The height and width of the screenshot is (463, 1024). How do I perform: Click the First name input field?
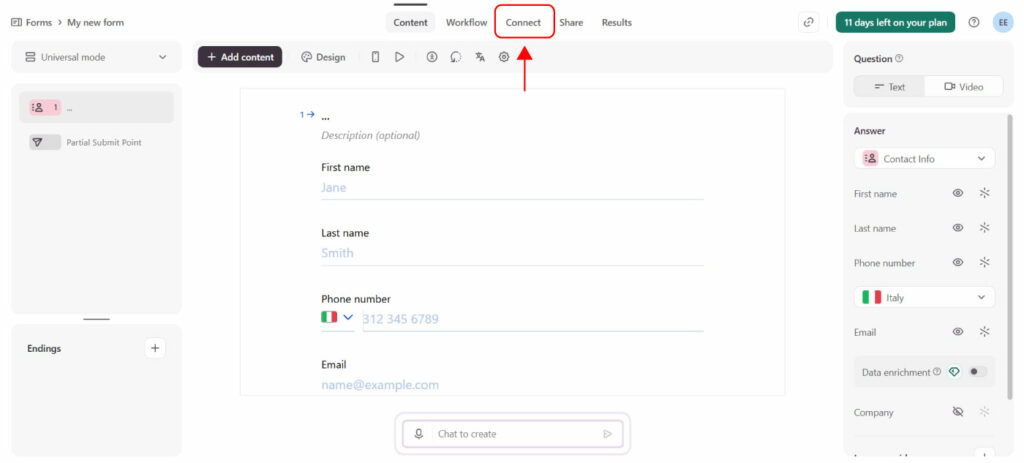pyautogui.click(x=512, y=188)
